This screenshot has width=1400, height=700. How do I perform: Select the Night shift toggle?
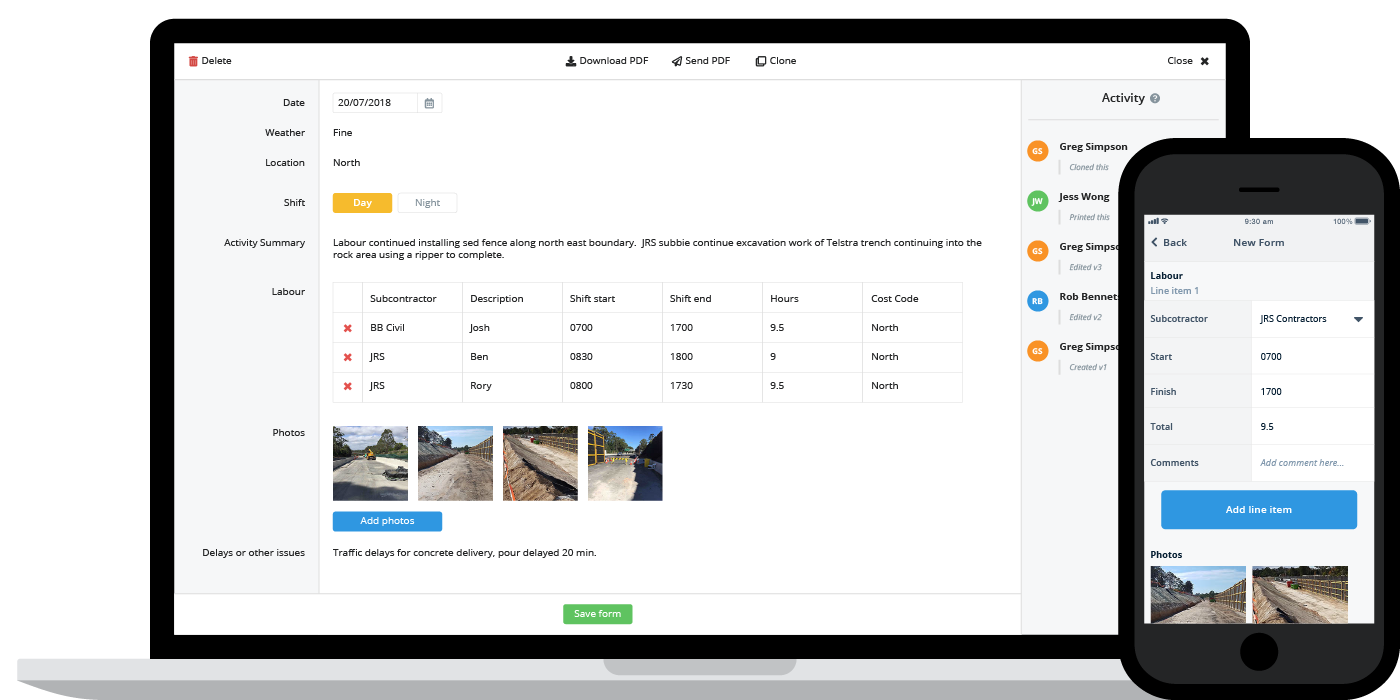tap(427, 203)
